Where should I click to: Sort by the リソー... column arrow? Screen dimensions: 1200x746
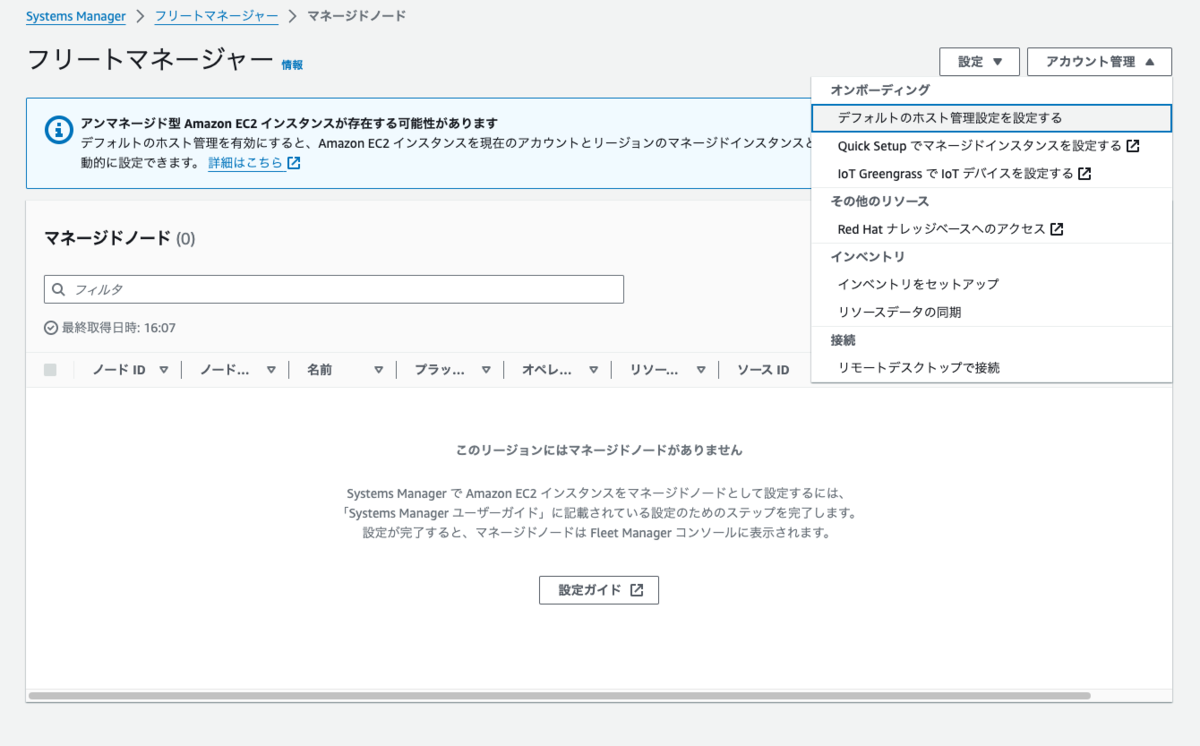pyautogui.click(x=701, y=370)
